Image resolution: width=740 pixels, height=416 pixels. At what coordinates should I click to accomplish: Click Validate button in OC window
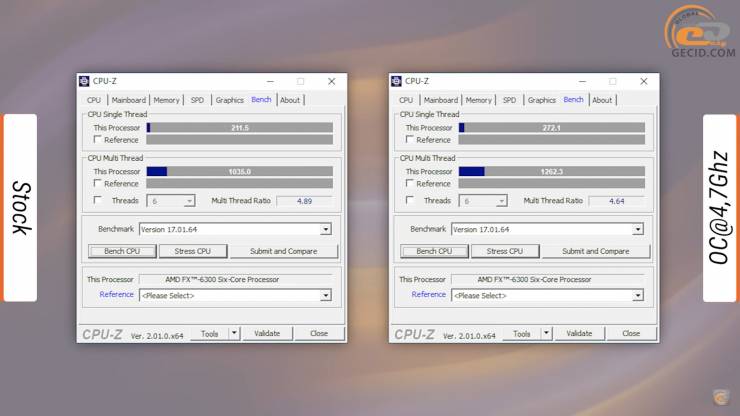point(579,333)
